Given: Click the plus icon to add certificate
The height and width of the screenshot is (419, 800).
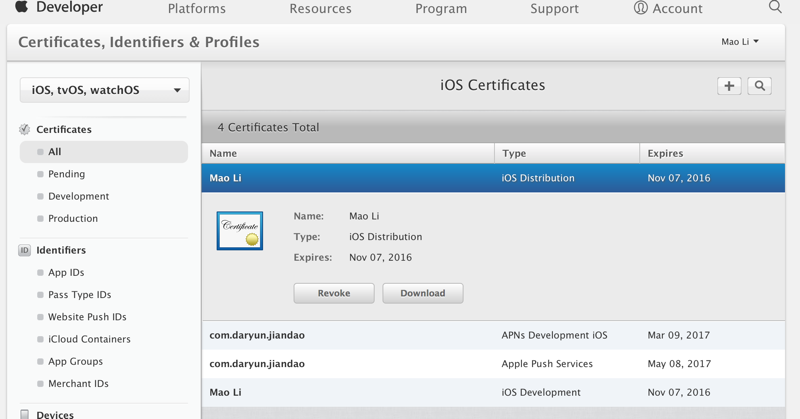Looking at the screenshot, I should click(x=729, y=86).
